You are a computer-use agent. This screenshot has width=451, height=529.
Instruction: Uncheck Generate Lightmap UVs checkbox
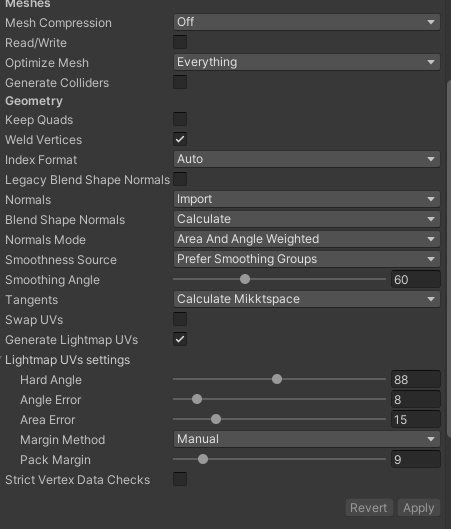point(180,339)
